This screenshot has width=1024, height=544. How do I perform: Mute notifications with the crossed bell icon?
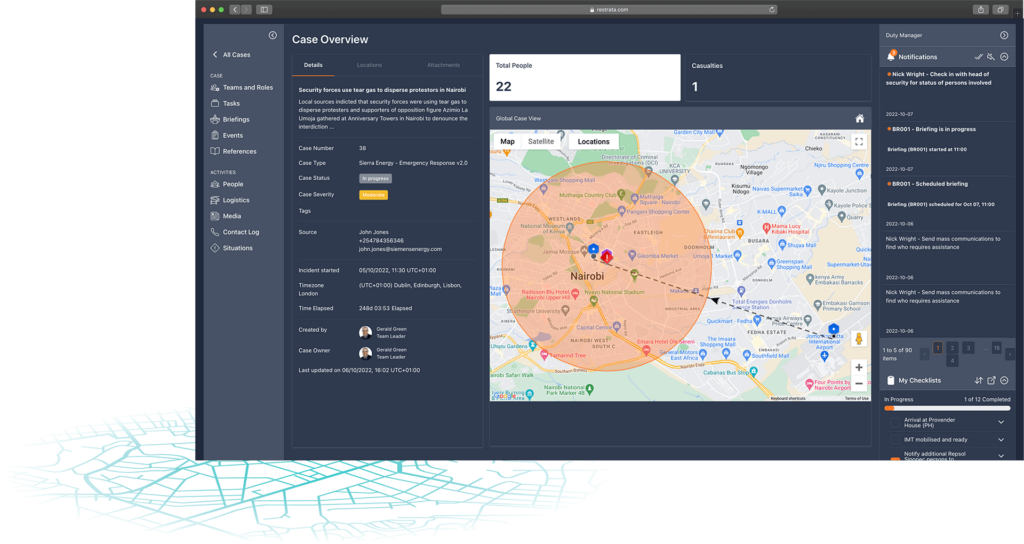pyautogui.click(x=991, y=57)
